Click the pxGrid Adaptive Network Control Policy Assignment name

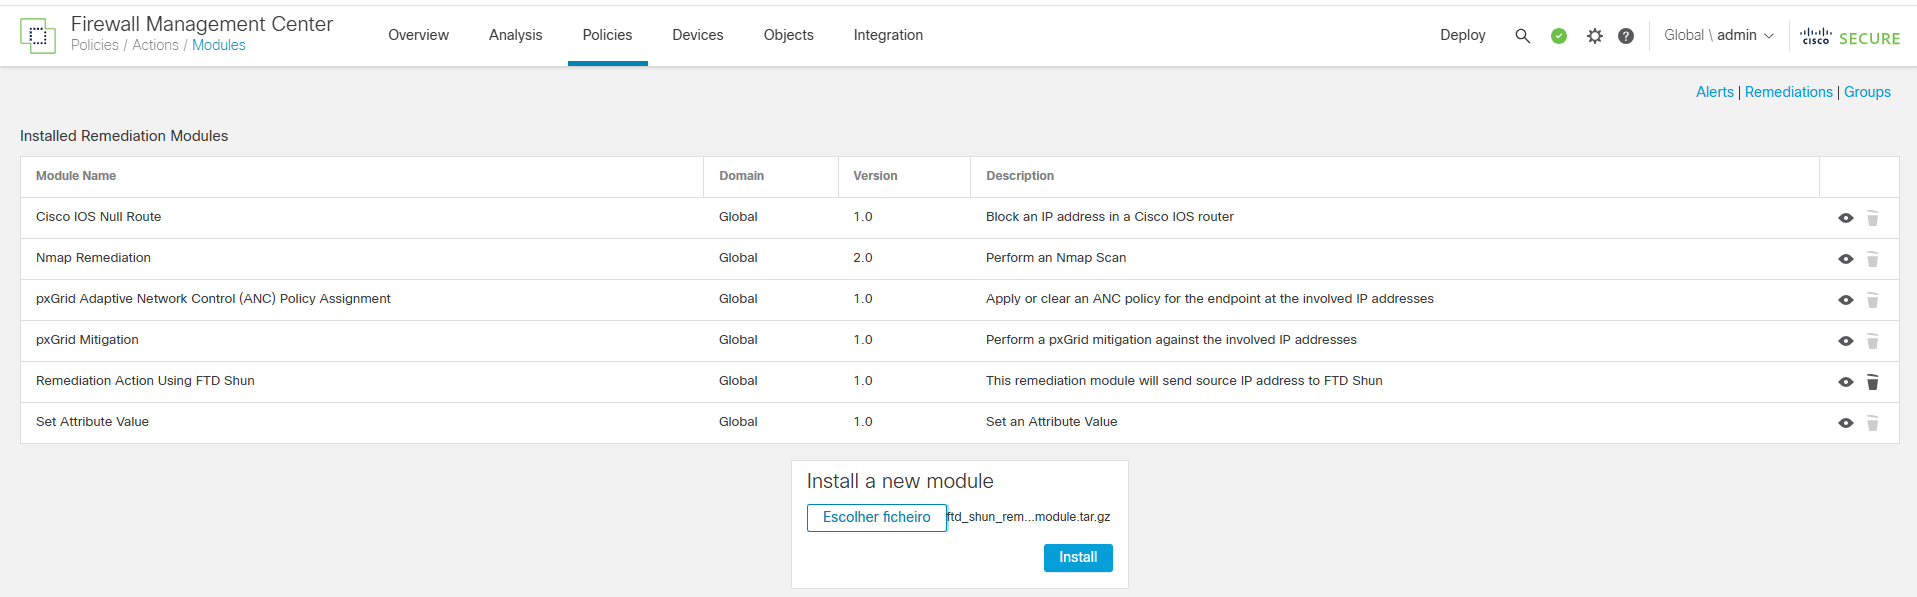(x=213, y=299)
